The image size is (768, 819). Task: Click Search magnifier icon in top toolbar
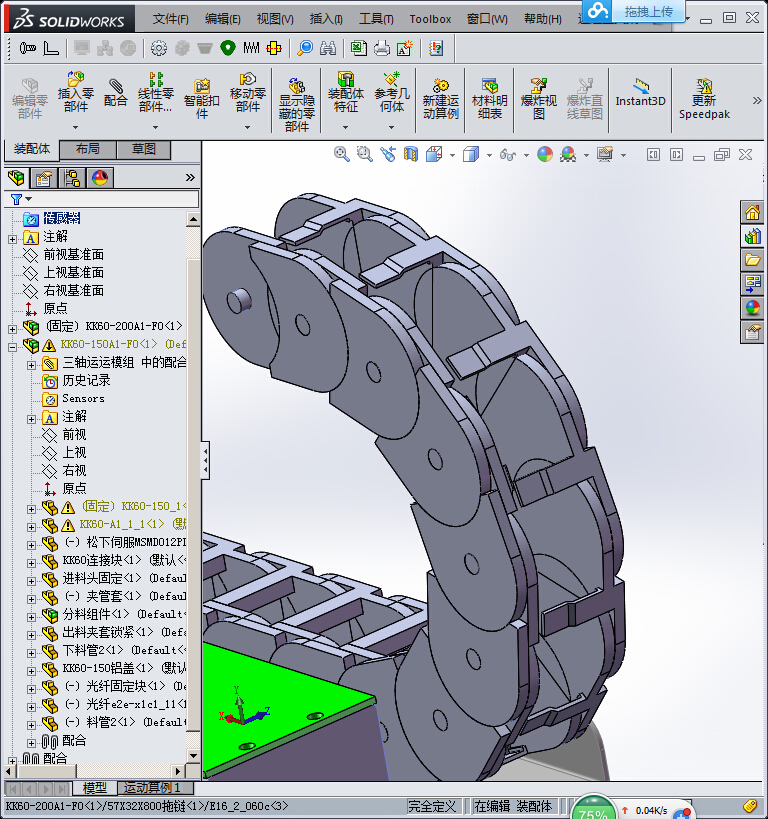pos(305,48)
